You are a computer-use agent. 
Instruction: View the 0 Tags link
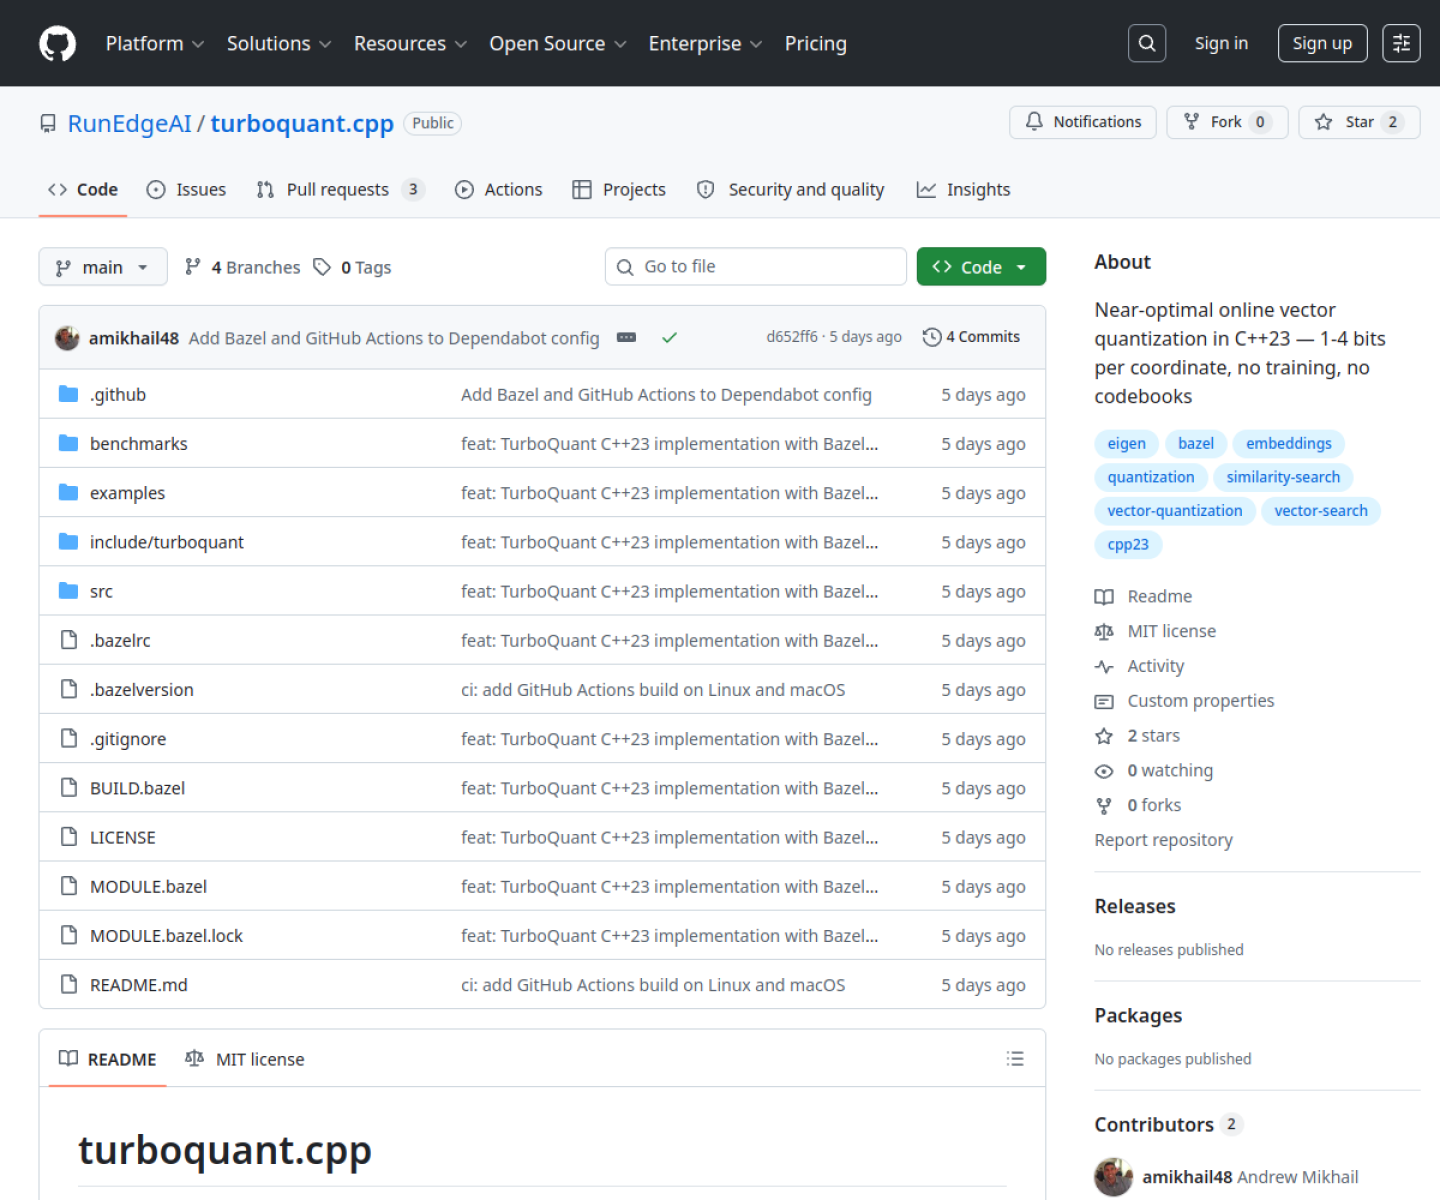point(352,267)
